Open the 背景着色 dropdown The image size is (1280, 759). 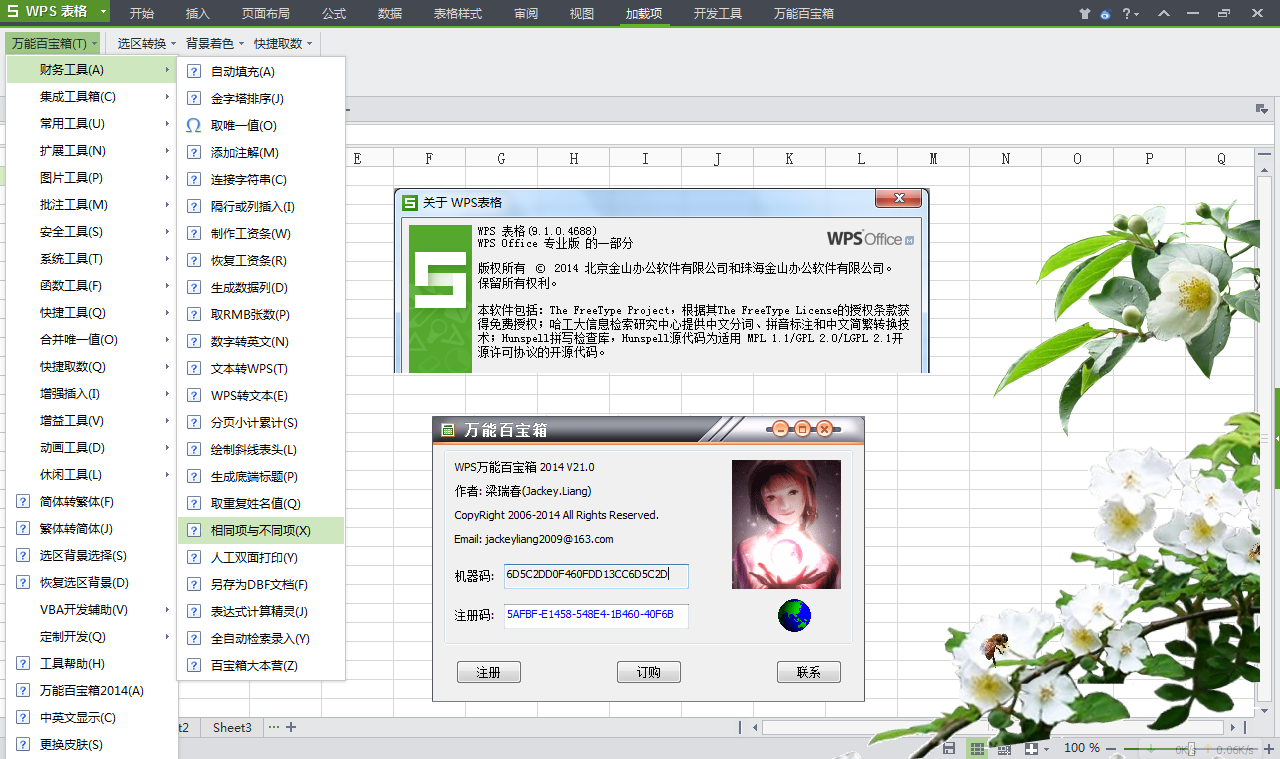pos(214,43)
